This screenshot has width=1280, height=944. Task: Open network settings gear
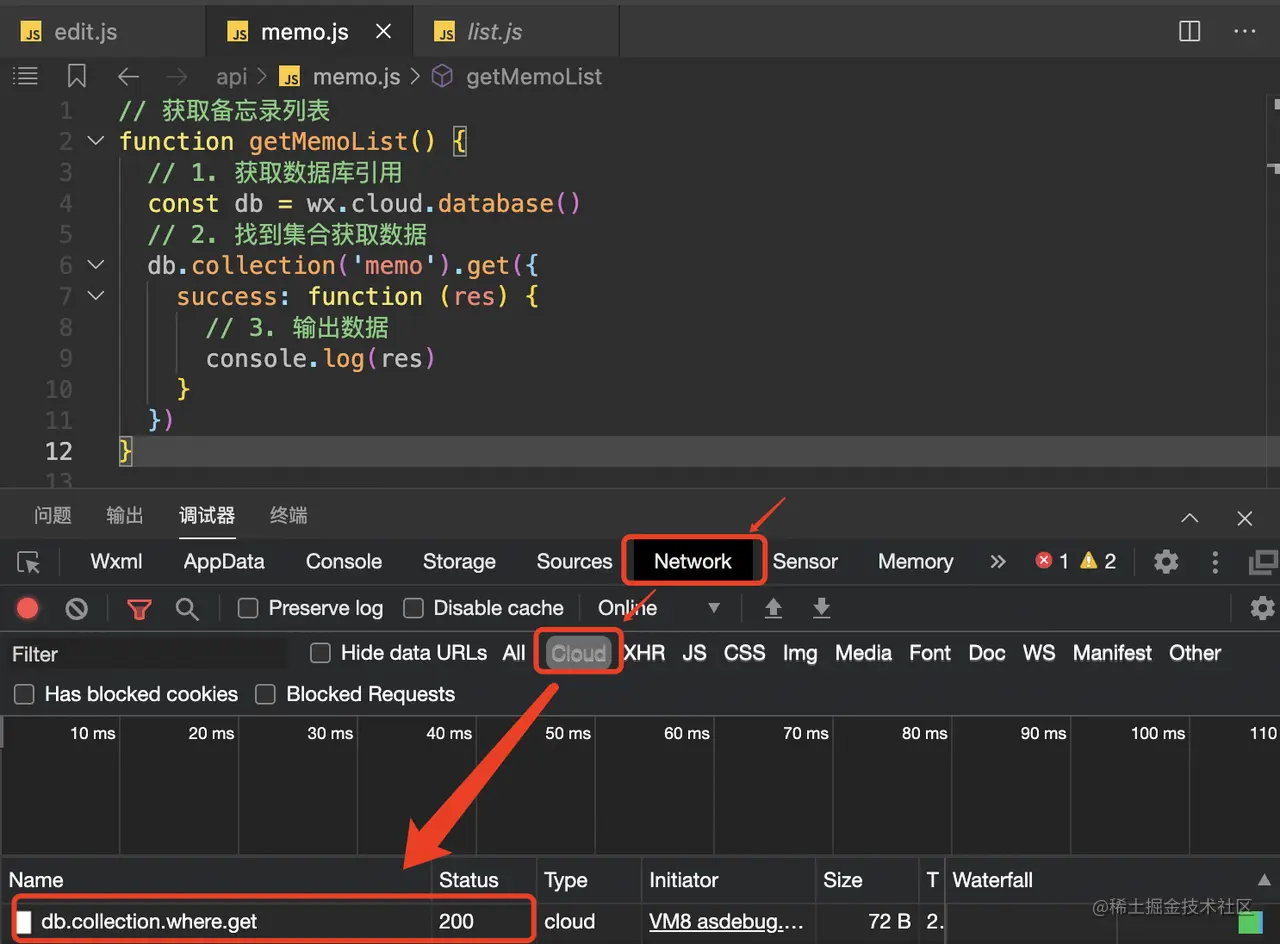pyautogui.click(x=1262, y=608)
